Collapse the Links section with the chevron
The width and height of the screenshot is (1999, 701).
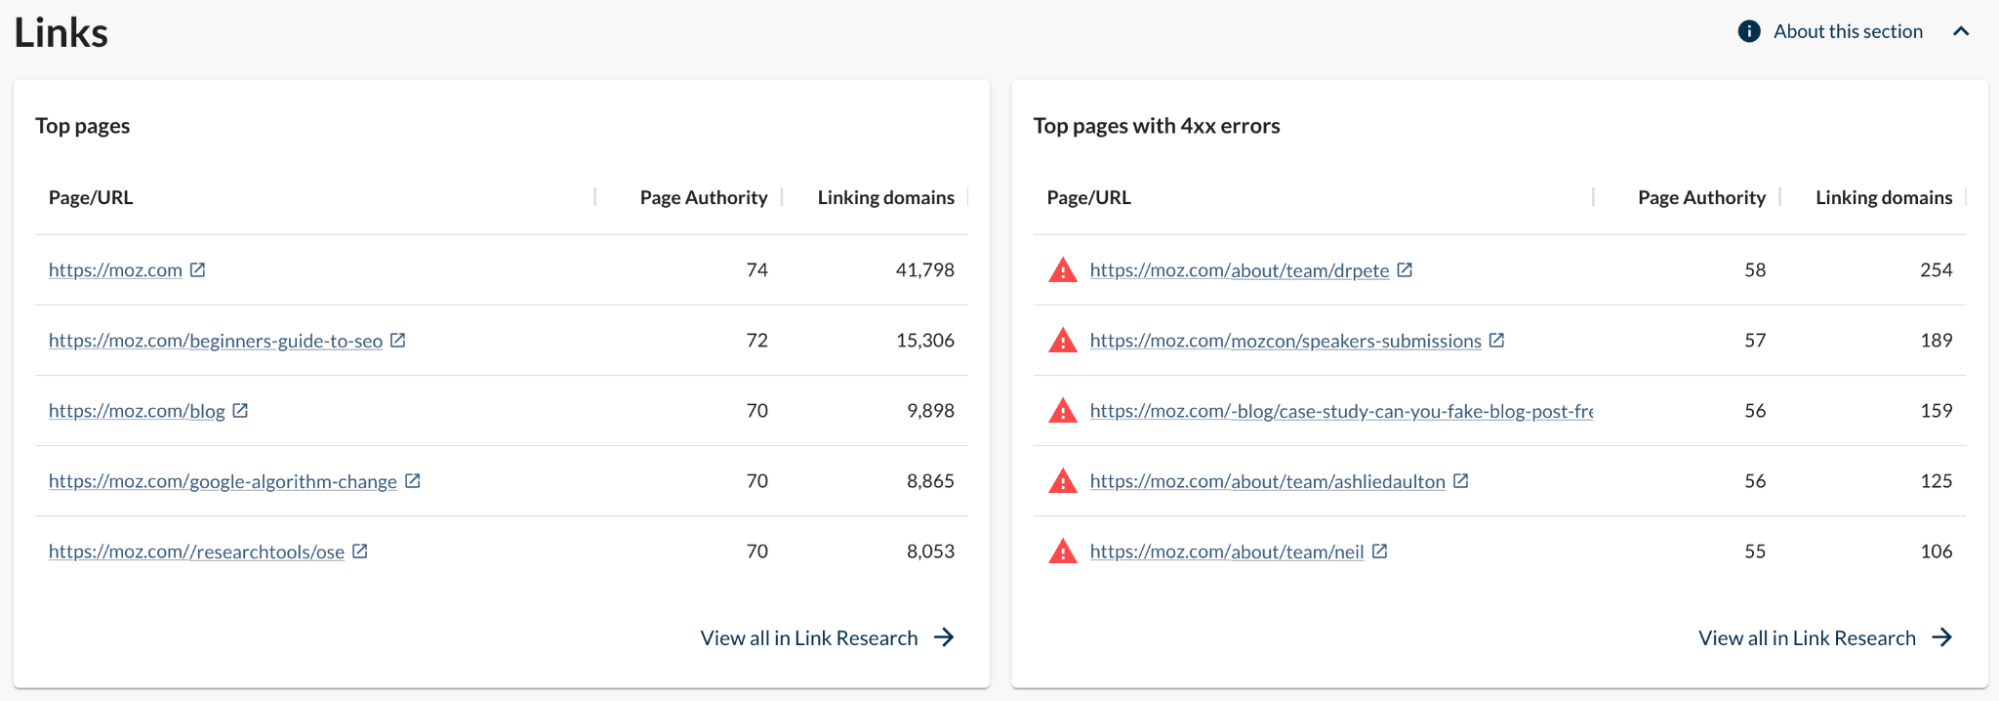[x=1961, y=31]
